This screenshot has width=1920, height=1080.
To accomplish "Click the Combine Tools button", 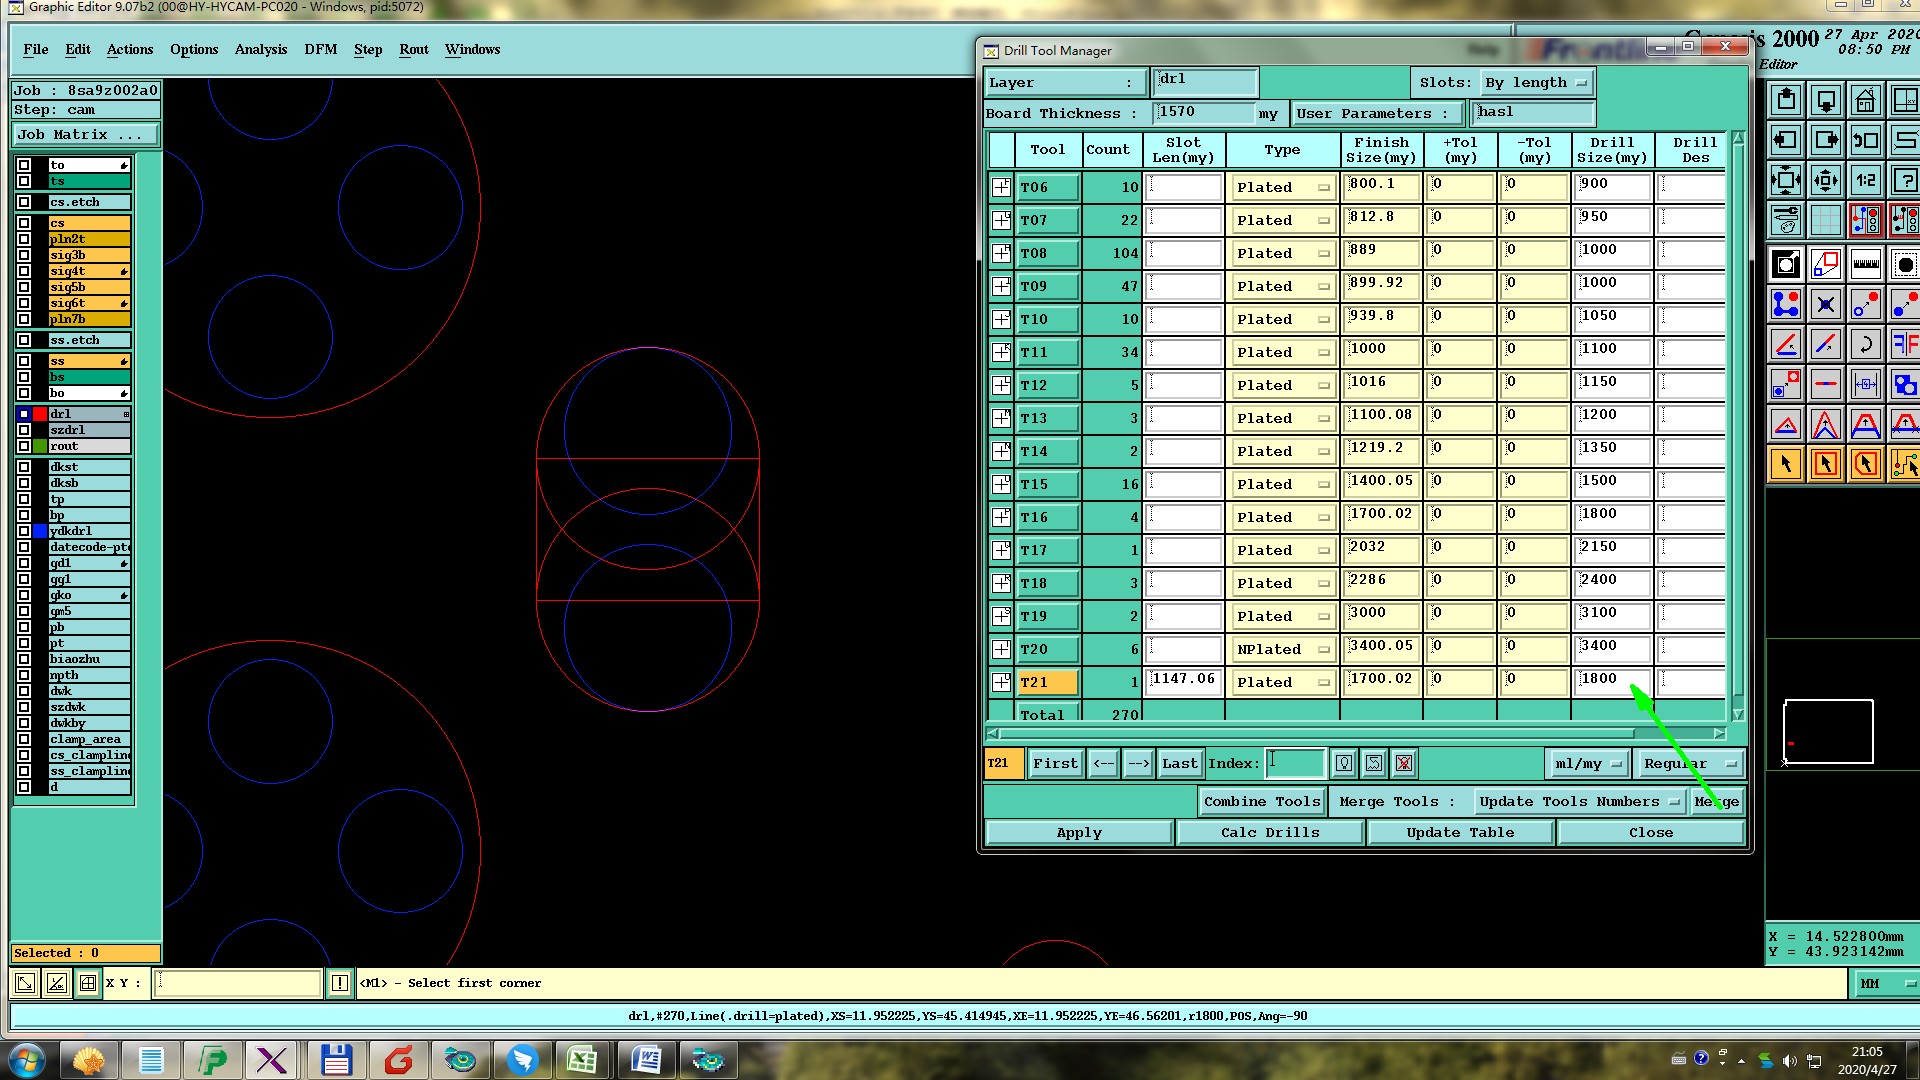I will [x=1262, y=802].
